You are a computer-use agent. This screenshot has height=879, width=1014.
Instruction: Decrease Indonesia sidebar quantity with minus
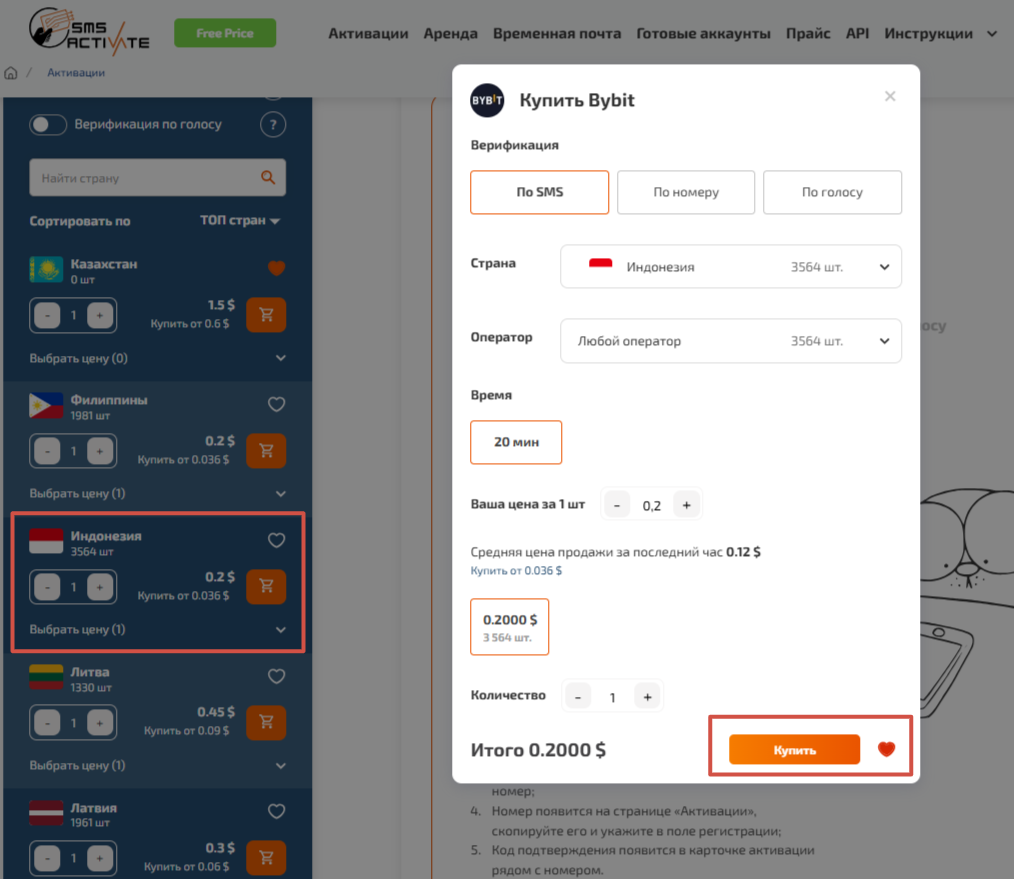(x=47, y=587)
